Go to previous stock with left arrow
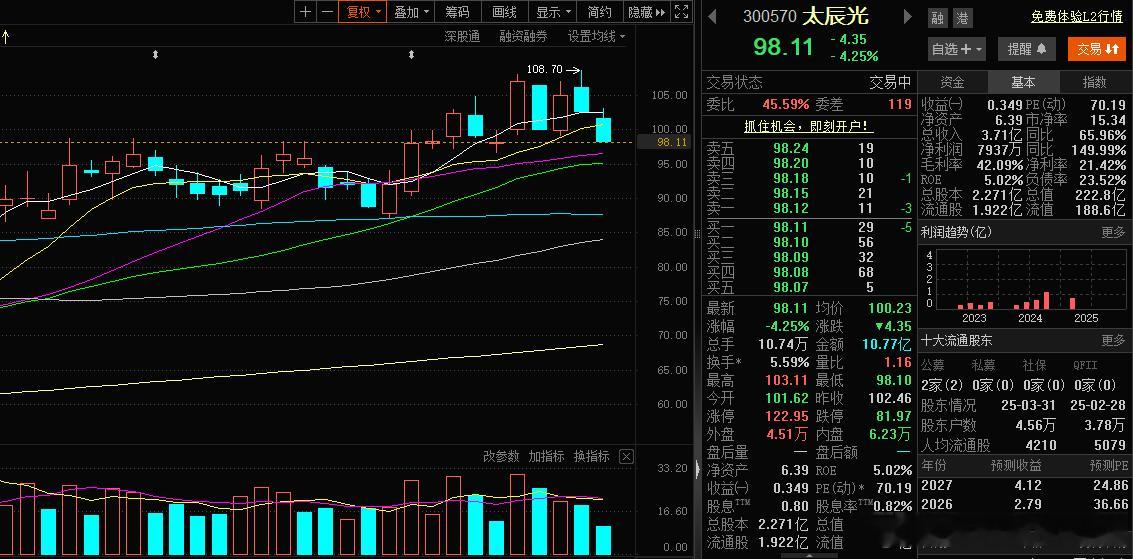 tap(712, 17)
